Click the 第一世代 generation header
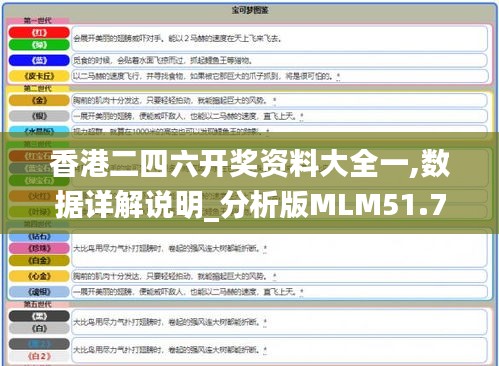499x366 pixels. (x=38, y=21)
